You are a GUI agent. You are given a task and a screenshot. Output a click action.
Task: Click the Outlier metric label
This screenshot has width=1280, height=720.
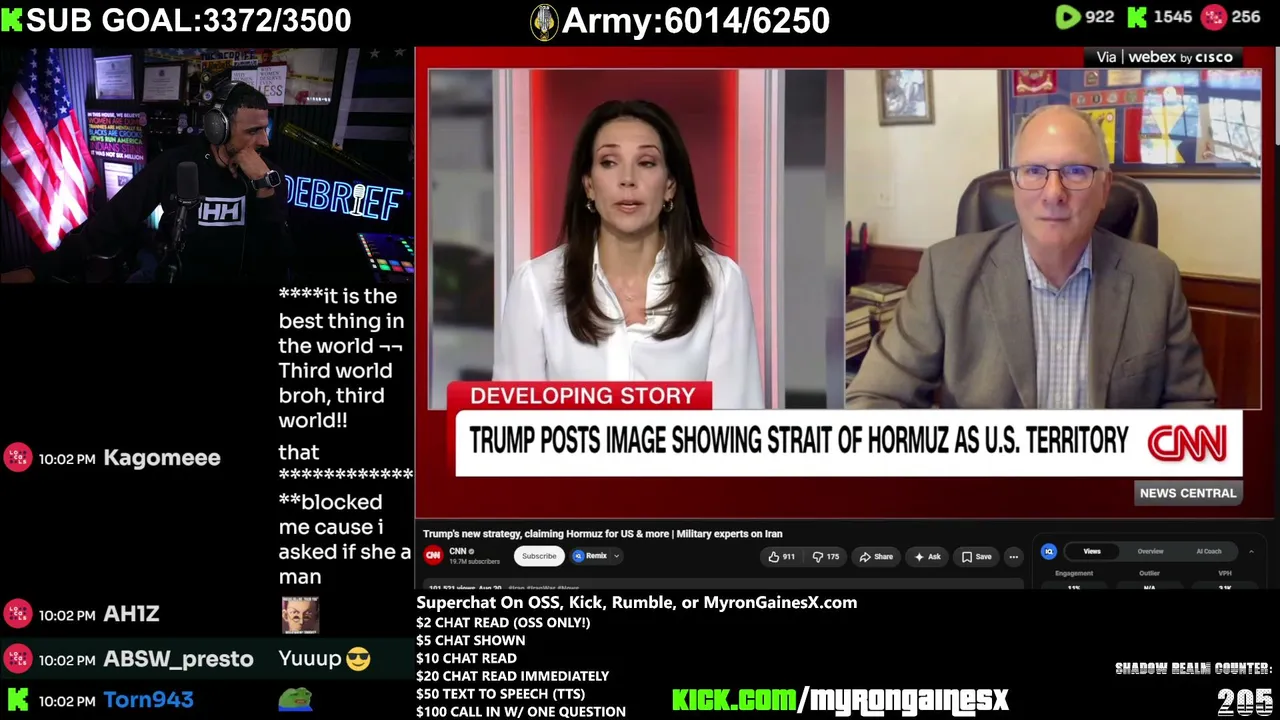(1149, 574)
